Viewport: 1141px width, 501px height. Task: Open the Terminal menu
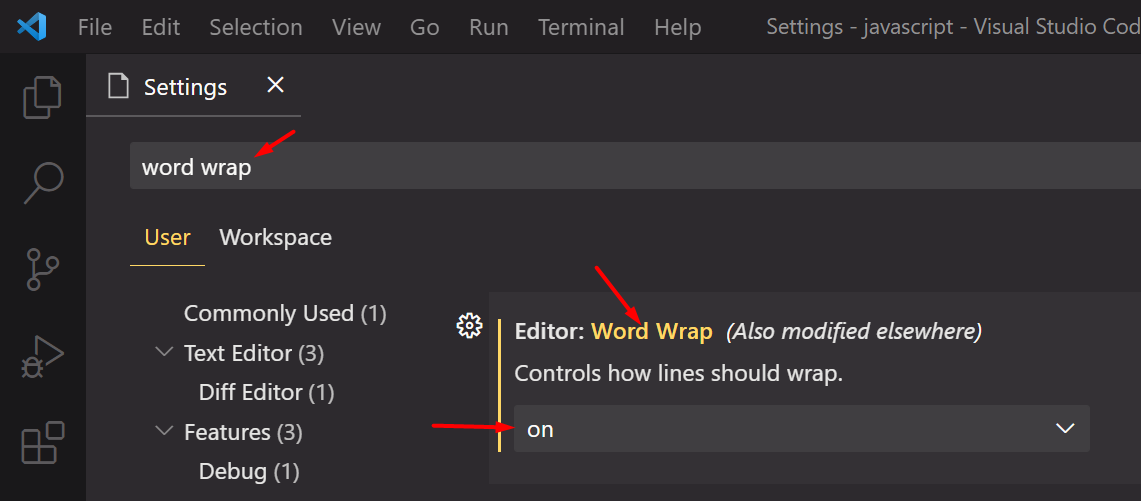point(581,27)
